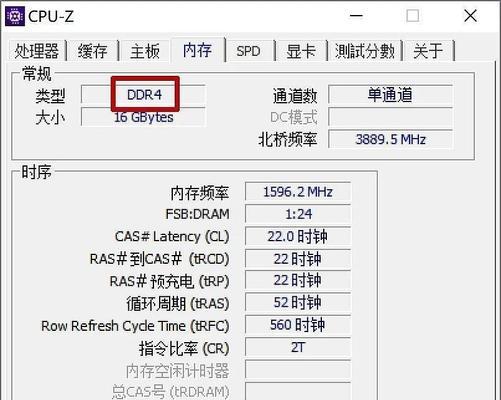Click the 类型 label

(50, 96)
